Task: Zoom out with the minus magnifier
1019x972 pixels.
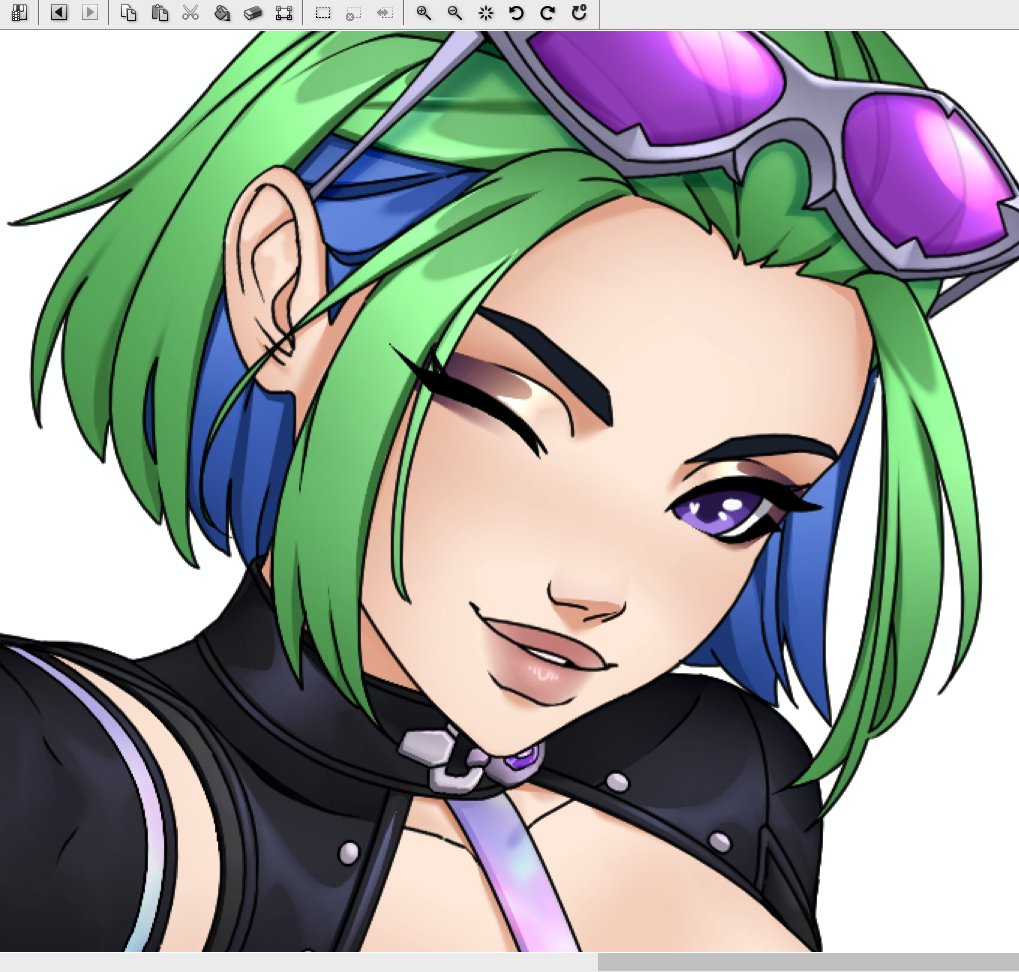Action: (x=455, y=12)
